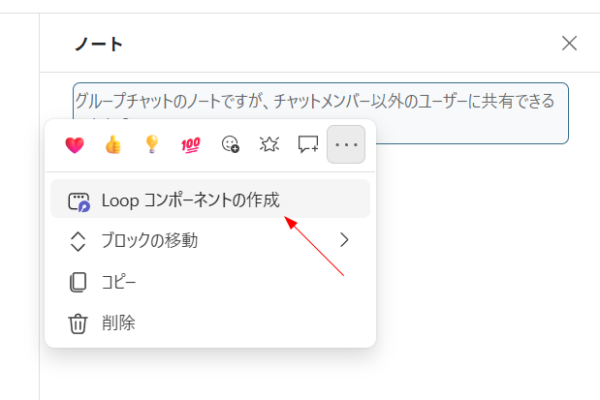Screen dimensions: 600x400
Task: Choose the light bulb reaction
Action: coord(151,145)
